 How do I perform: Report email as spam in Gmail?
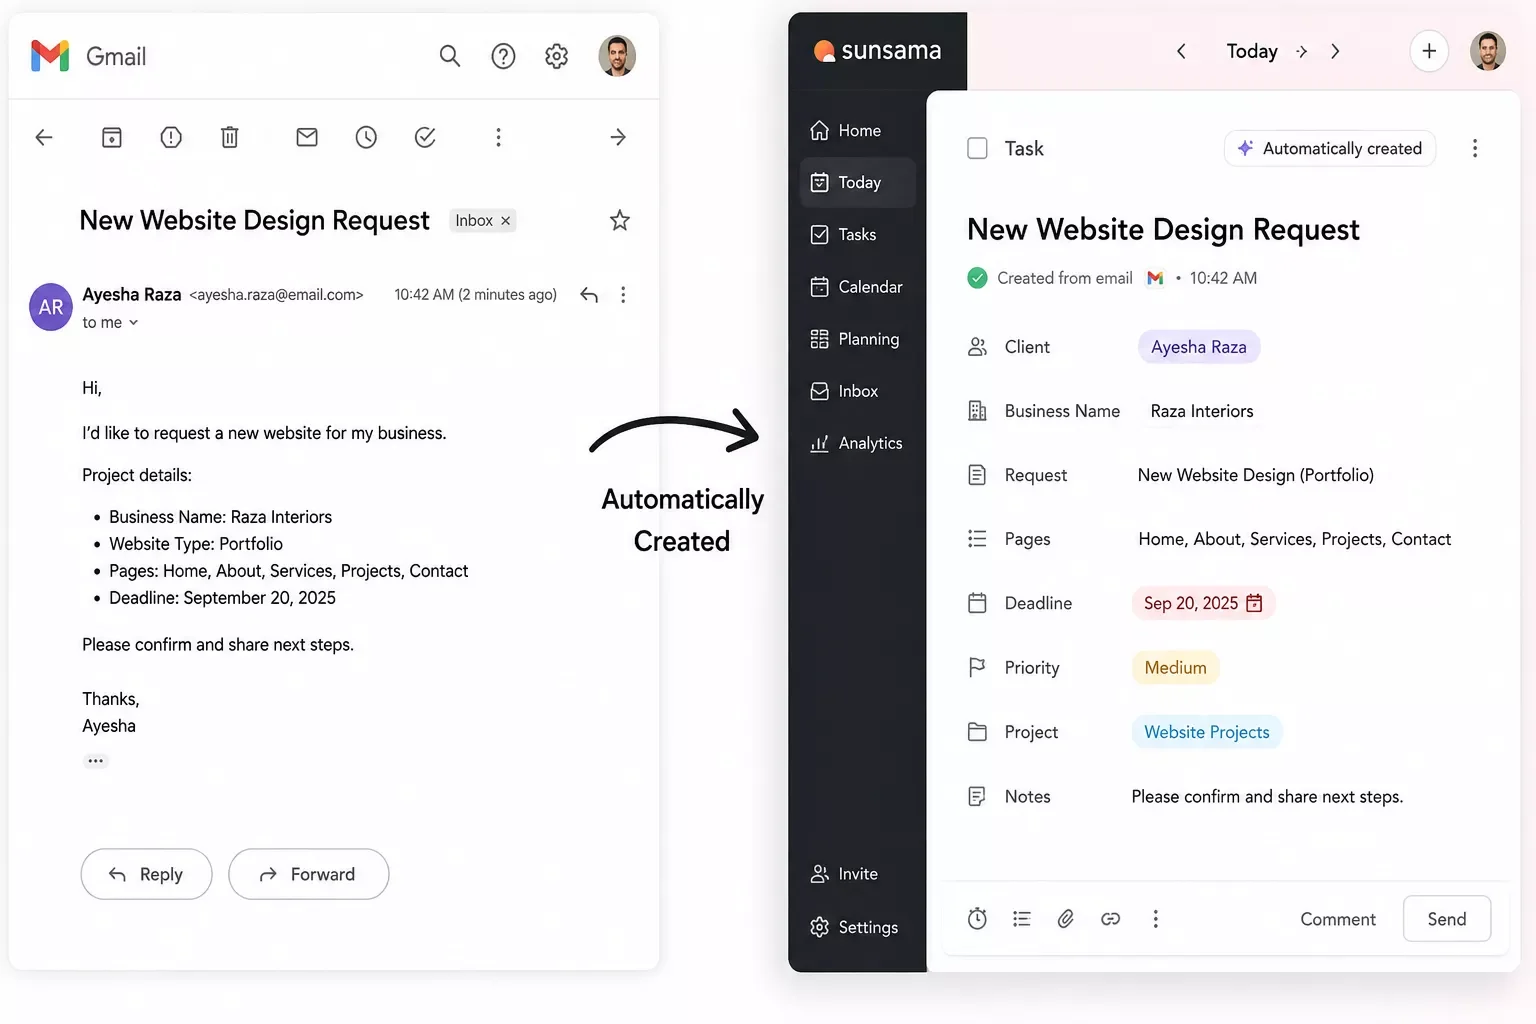[171, 137]
